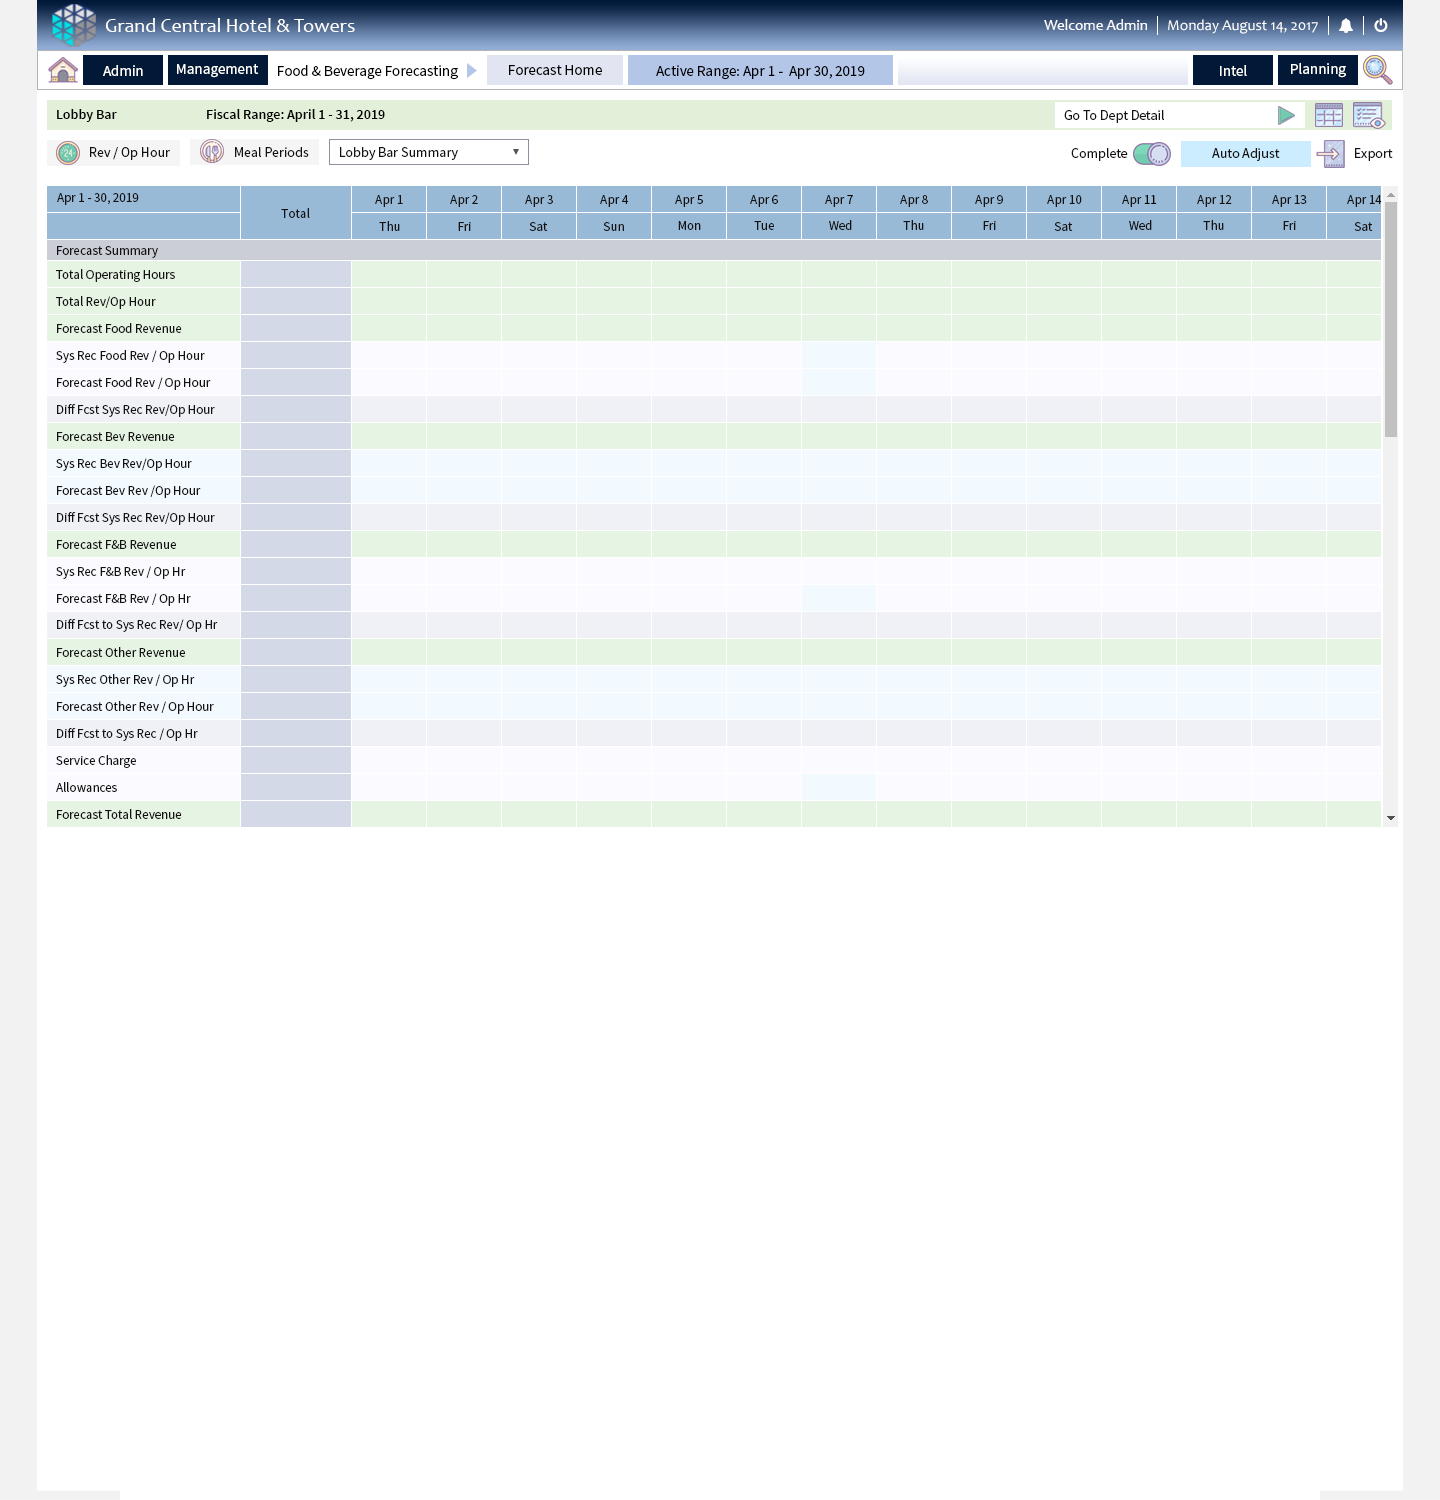Click the power/logout icon
This screenshot has width=1440, height=1500.
1381,25
